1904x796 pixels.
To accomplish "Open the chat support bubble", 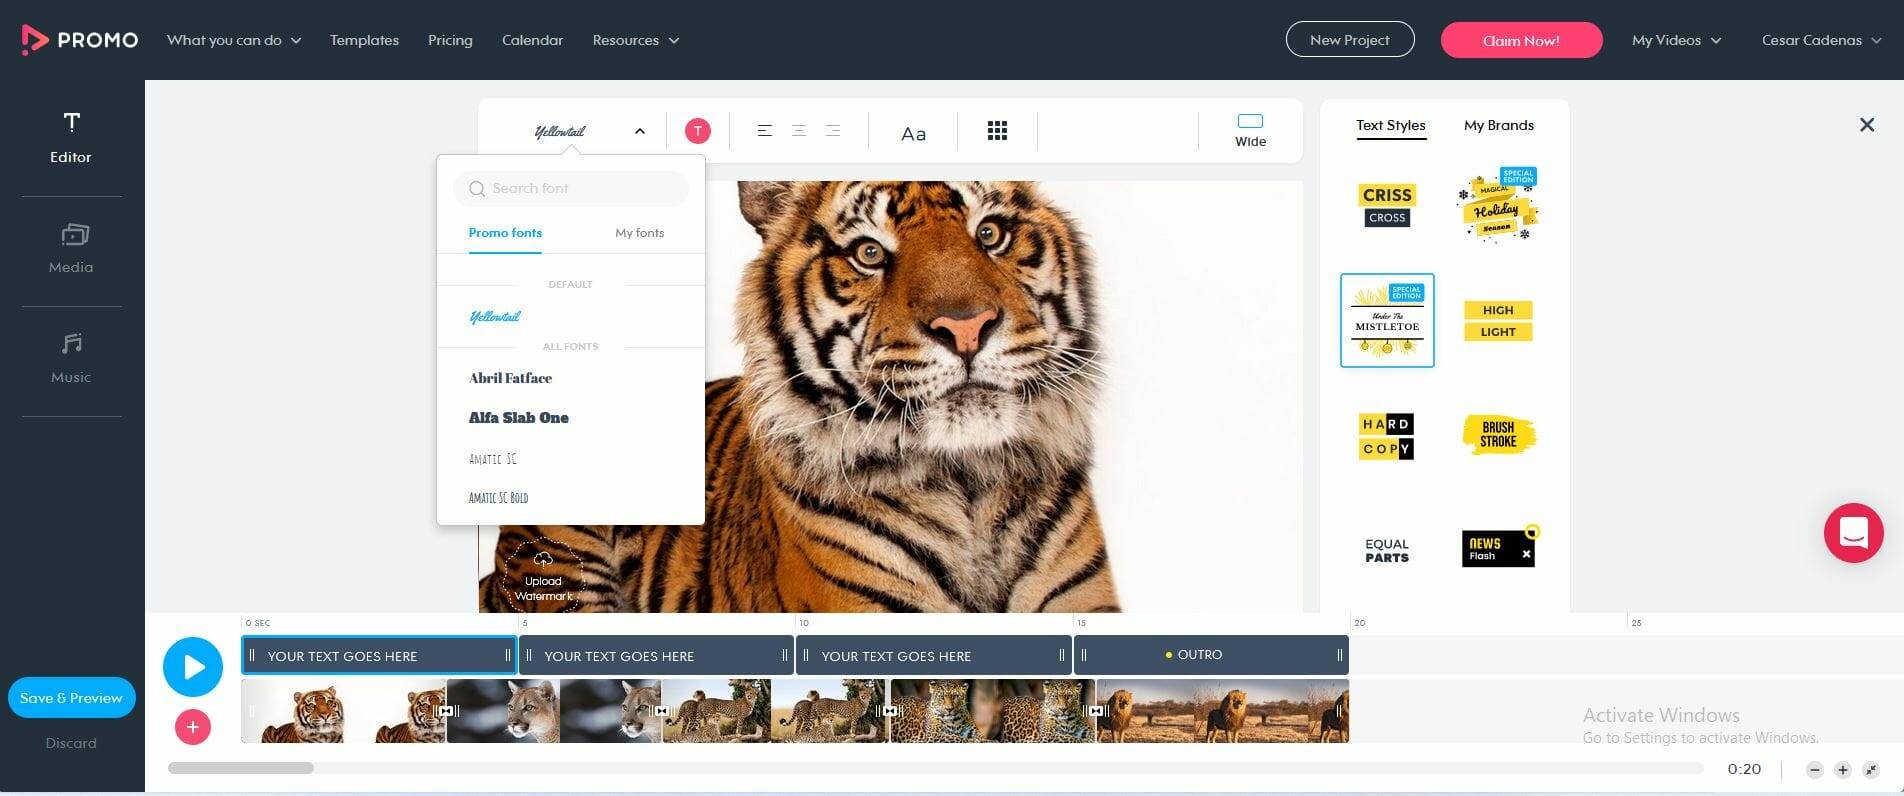I will point(1853,533).
